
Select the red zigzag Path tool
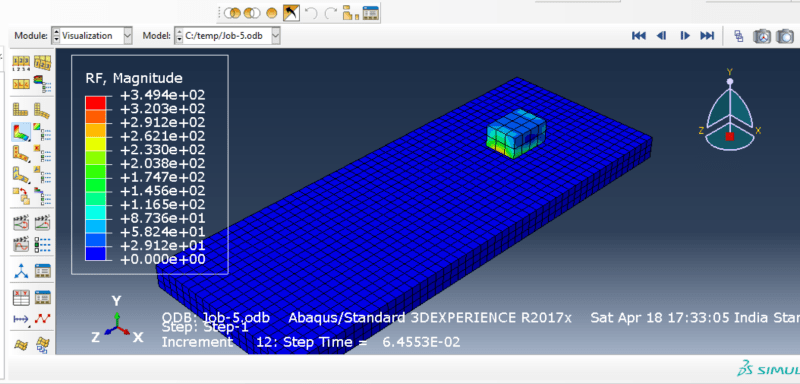click(x=42, y=319)
